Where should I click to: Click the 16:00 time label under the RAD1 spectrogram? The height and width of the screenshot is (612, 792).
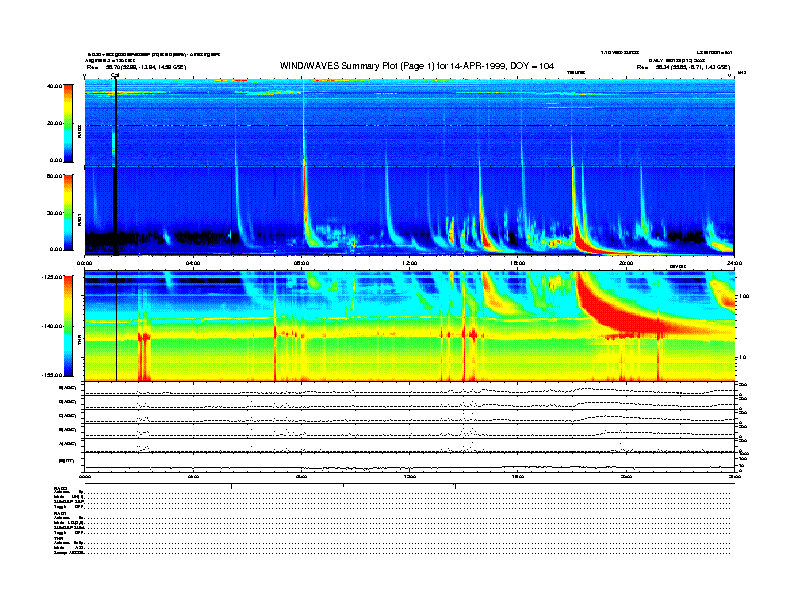[518, 263]
